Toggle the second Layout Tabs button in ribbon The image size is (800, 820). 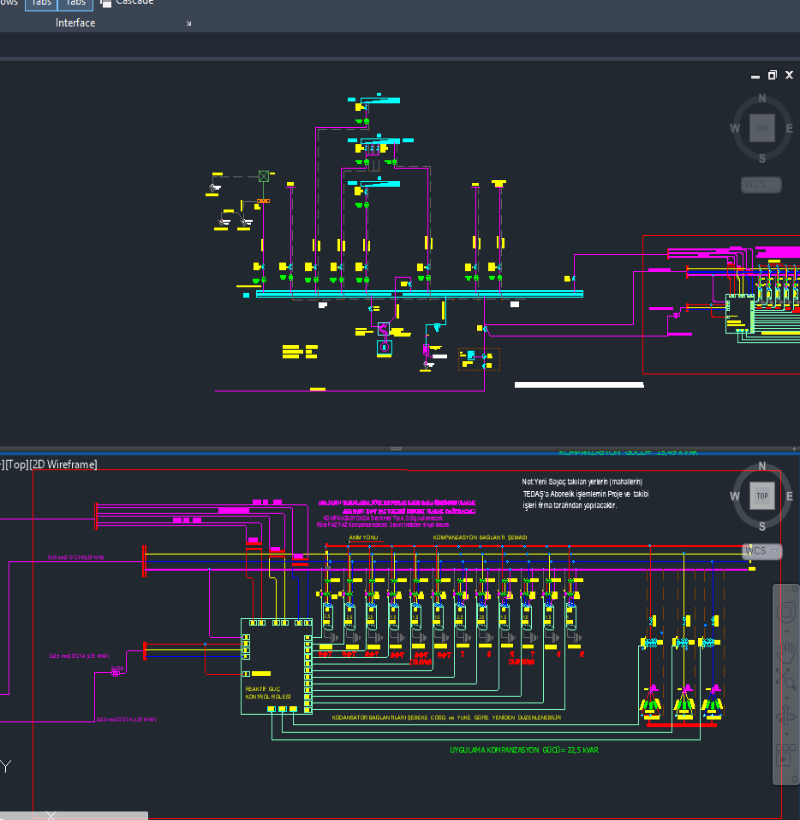pos(76,3)
